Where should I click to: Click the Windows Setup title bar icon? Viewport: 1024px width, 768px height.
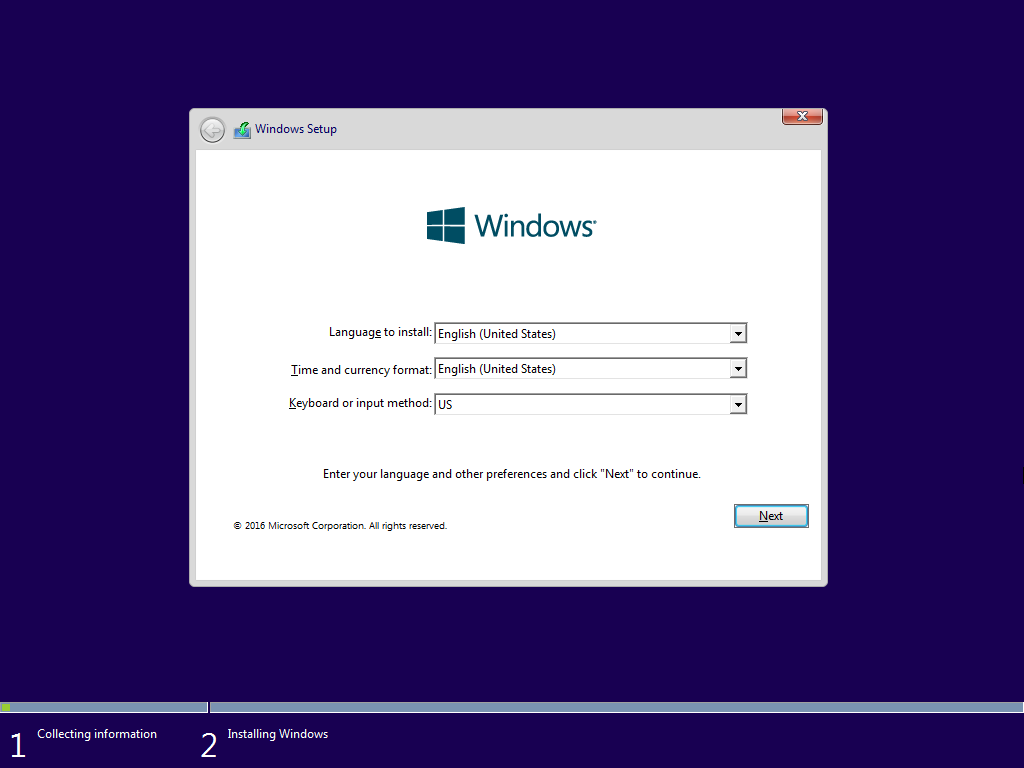(x=242, y=130)
